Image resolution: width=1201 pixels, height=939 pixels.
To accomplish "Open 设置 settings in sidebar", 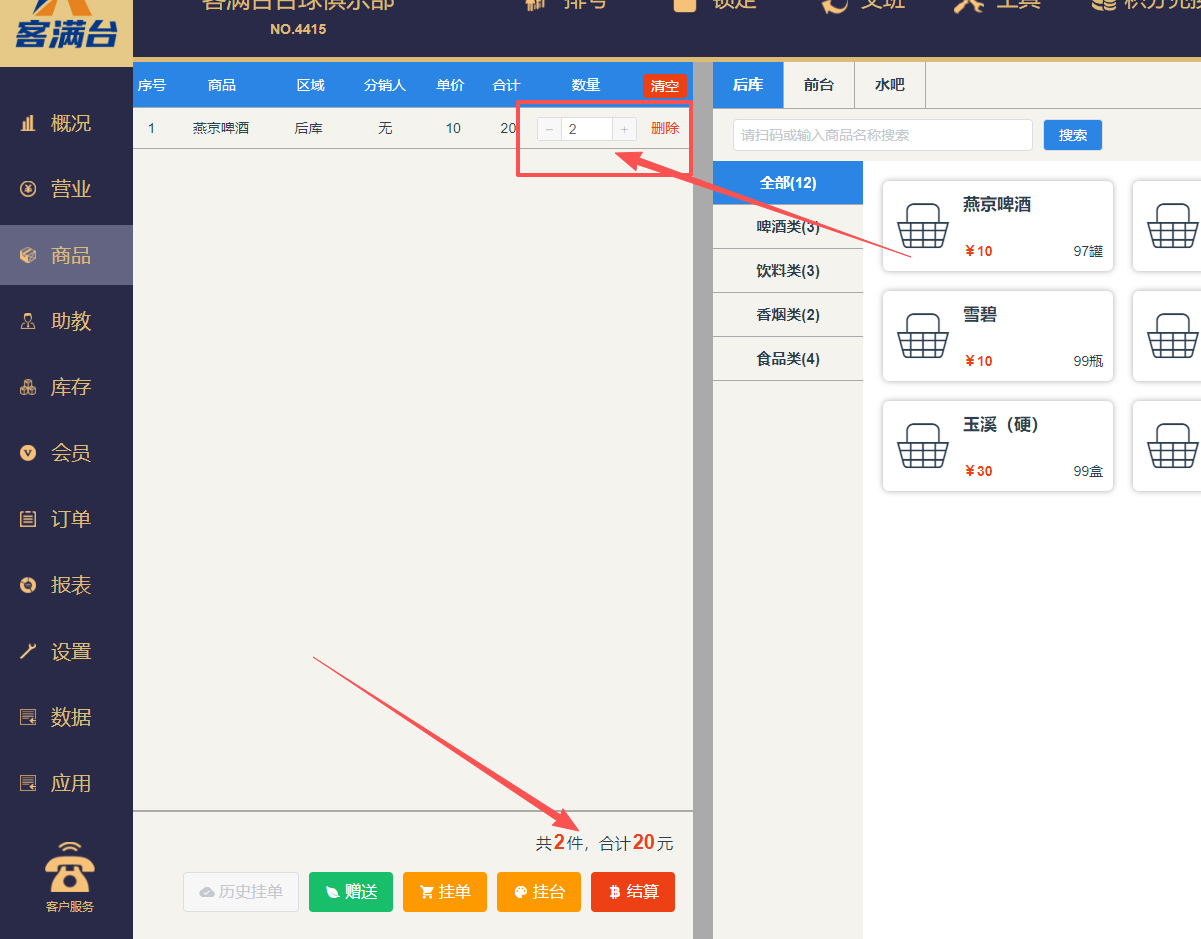I will click(x=66, y=651).
